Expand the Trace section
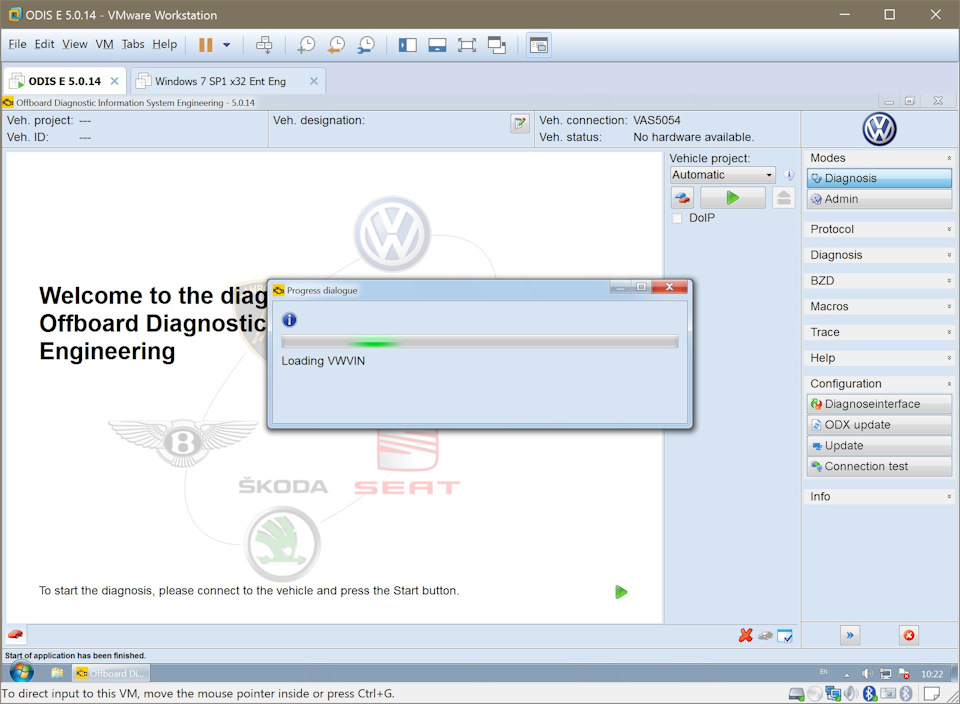 (879, 332)
